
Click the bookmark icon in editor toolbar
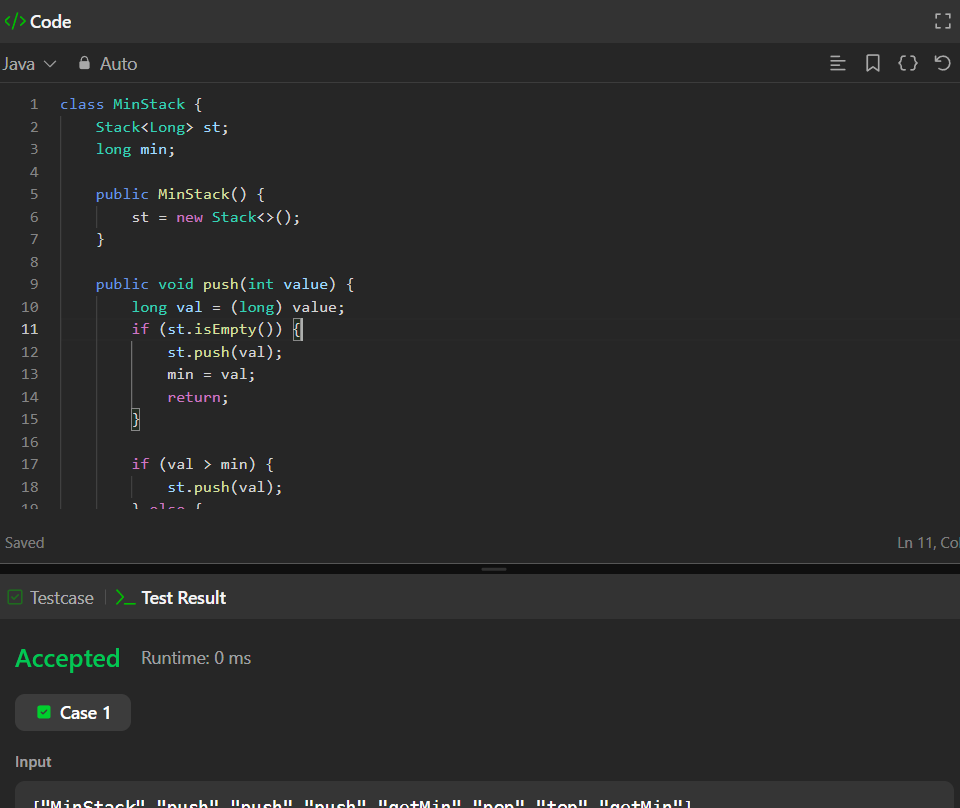872,63
